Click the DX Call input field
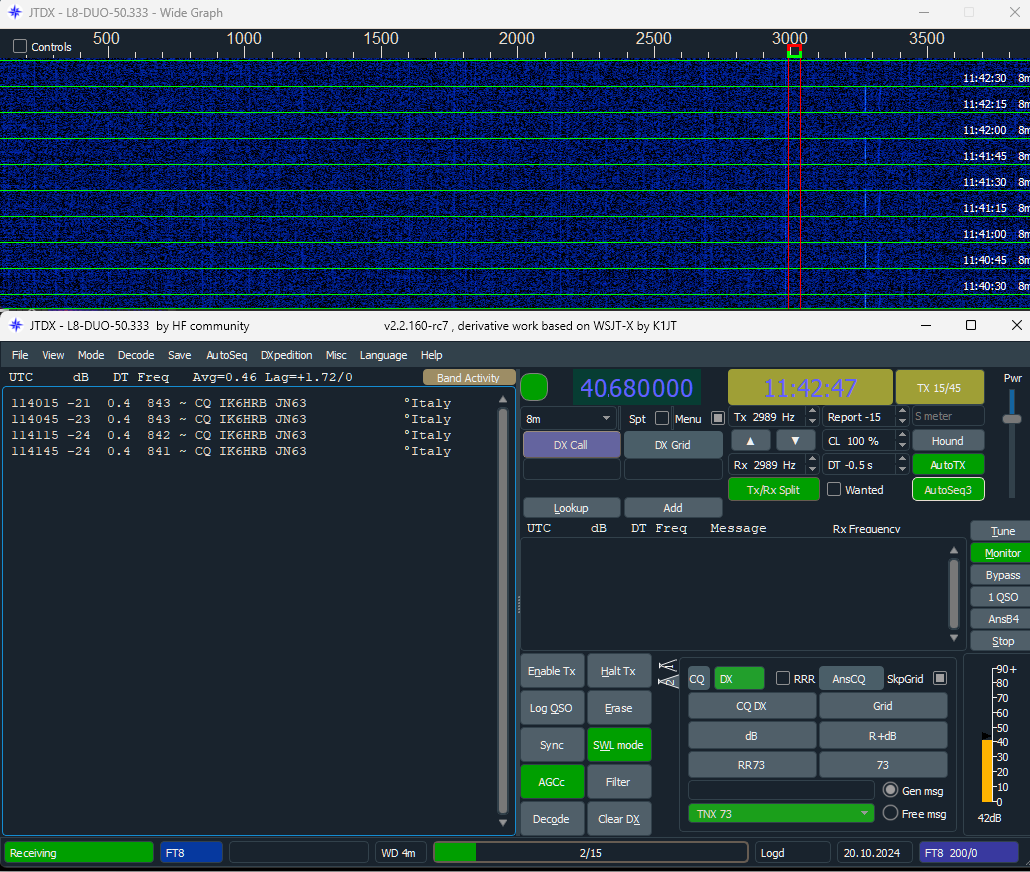This screenshot has width=1030, height=872. tap(571, 469)
